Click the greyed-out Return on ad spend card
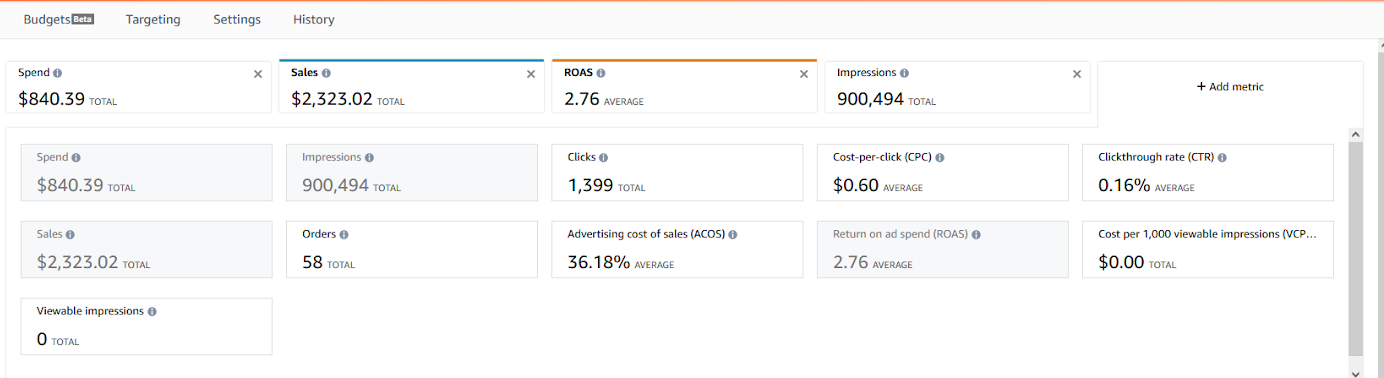Viewport: 1384px width, 378px height. [942, 249]
